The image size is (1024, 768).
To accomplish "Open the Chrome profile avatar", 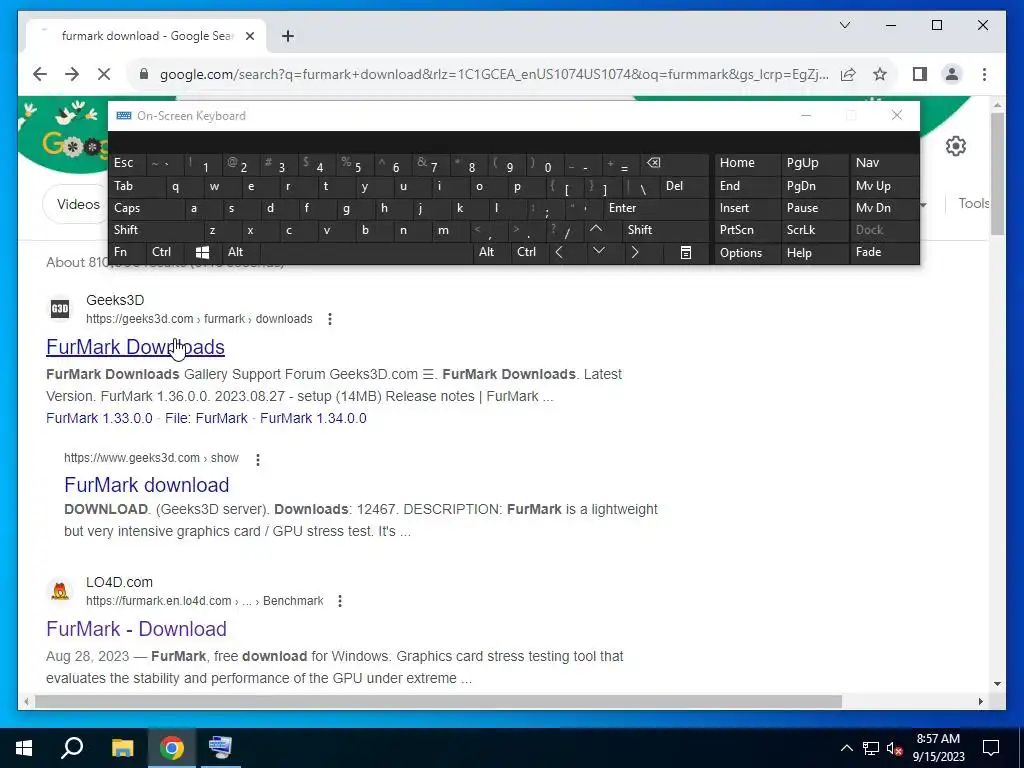I will (x=952, y=74).
